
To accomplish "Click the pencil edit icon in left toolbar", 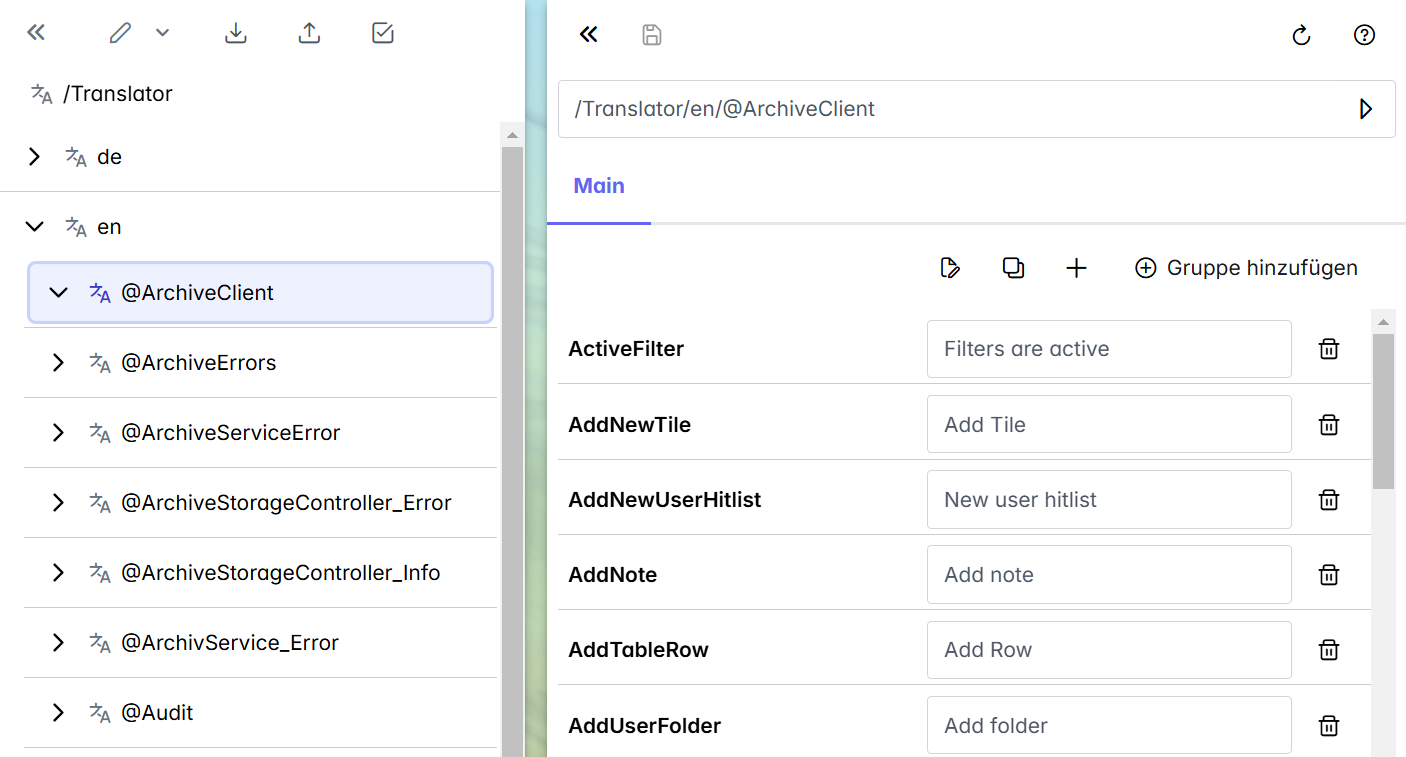I will [120, 33].
